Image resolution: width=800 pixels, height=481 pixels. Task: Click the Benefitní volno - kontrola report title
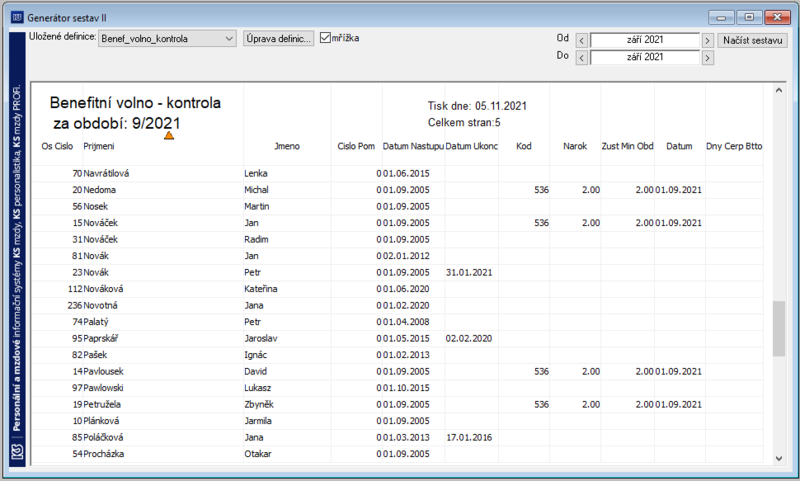(x=135, y=103)
